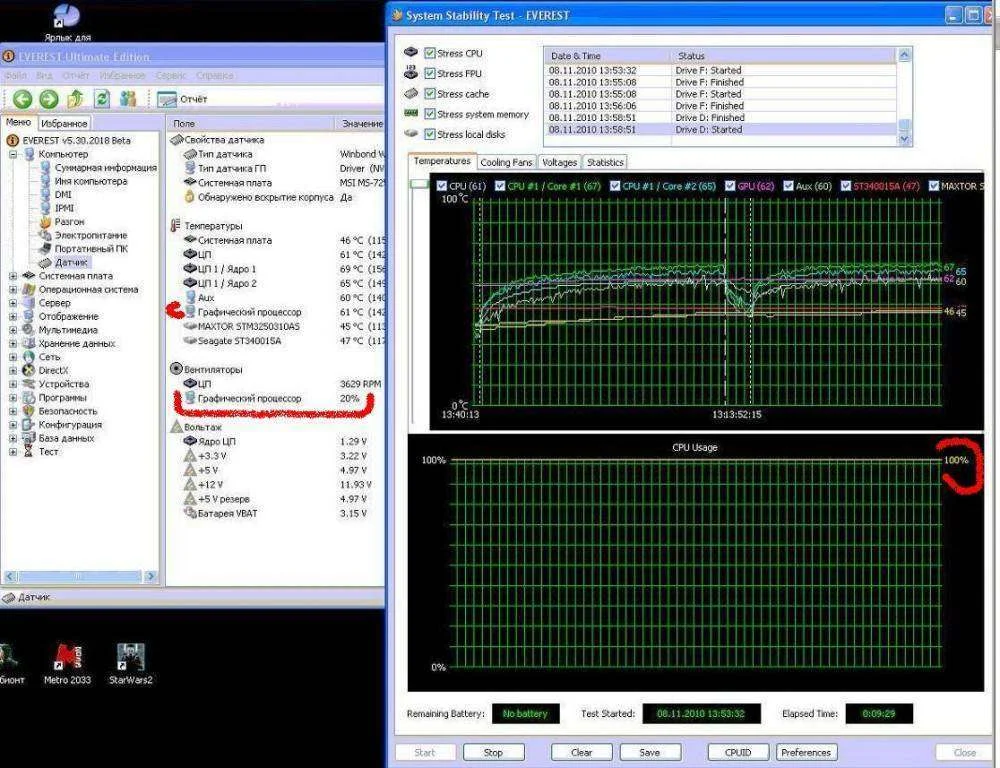The width and height of the screenshot is (1000, 768).
Task: Click the Температуры section header icon
Action: coord(175,225)
